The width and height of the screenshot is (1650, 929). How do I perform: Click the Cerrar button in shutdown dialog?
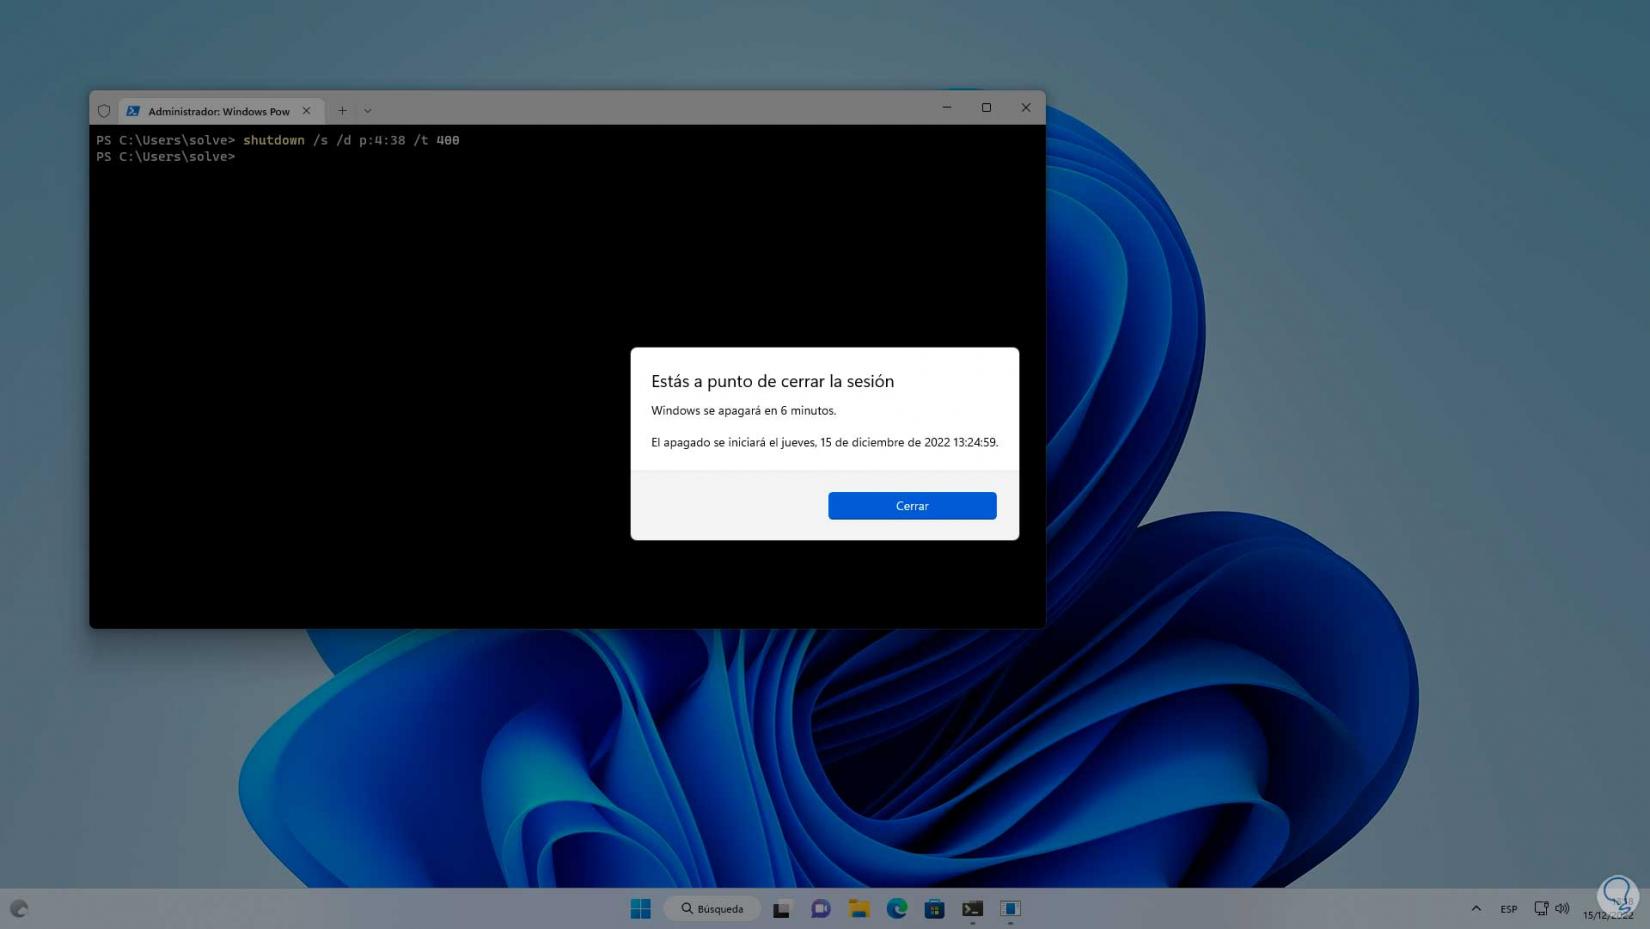click(911, 506)
